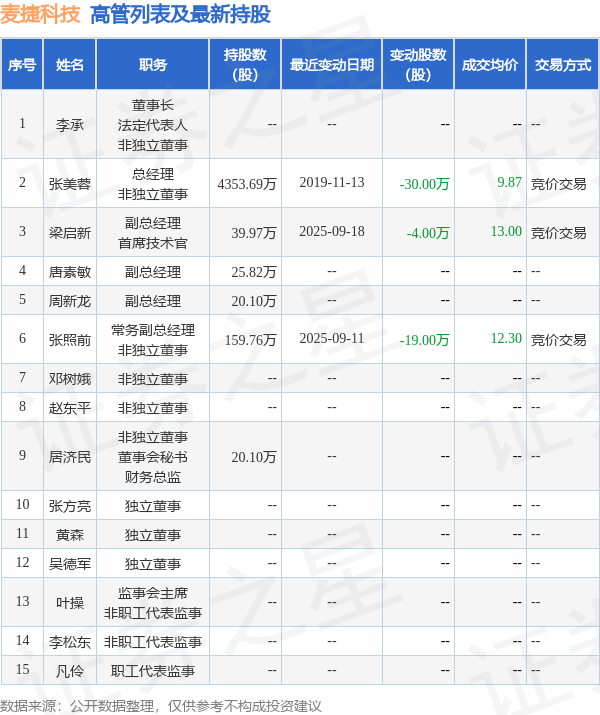Click 周新龙's shareholding 20.10万
Viewport: 600px width, 715px height.
click(x=253, y=301)
